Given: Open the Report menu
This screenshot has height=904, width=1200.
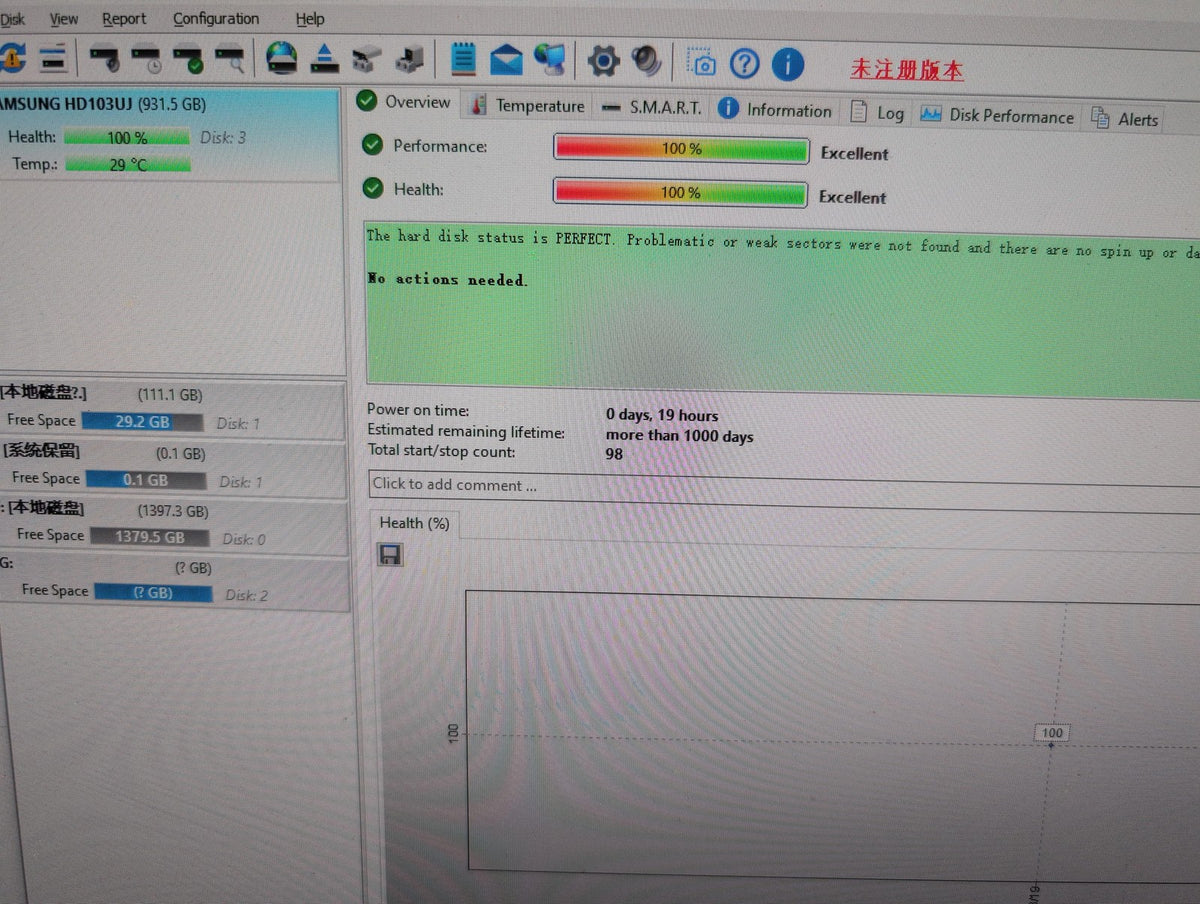Looking at the screenshot, I should (124, 19).
